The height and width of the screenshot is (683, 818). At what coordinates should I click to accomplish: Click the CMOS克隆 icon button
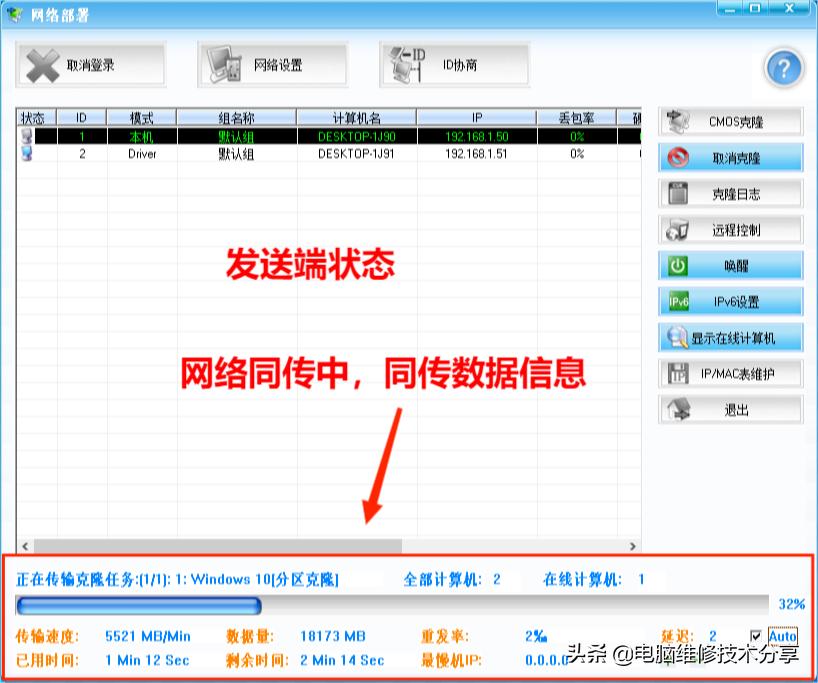(x=731, y=119)
